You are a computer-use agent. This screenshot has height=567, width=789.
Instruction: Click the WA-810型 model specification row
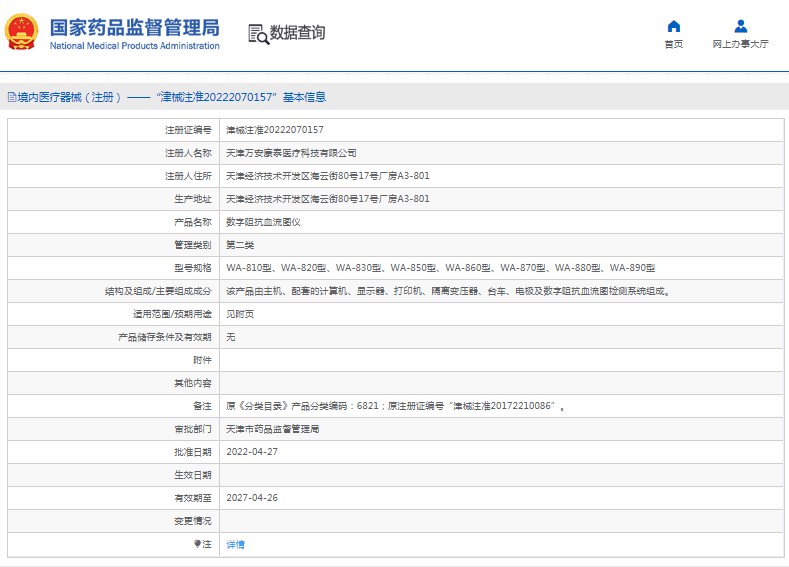440,268
